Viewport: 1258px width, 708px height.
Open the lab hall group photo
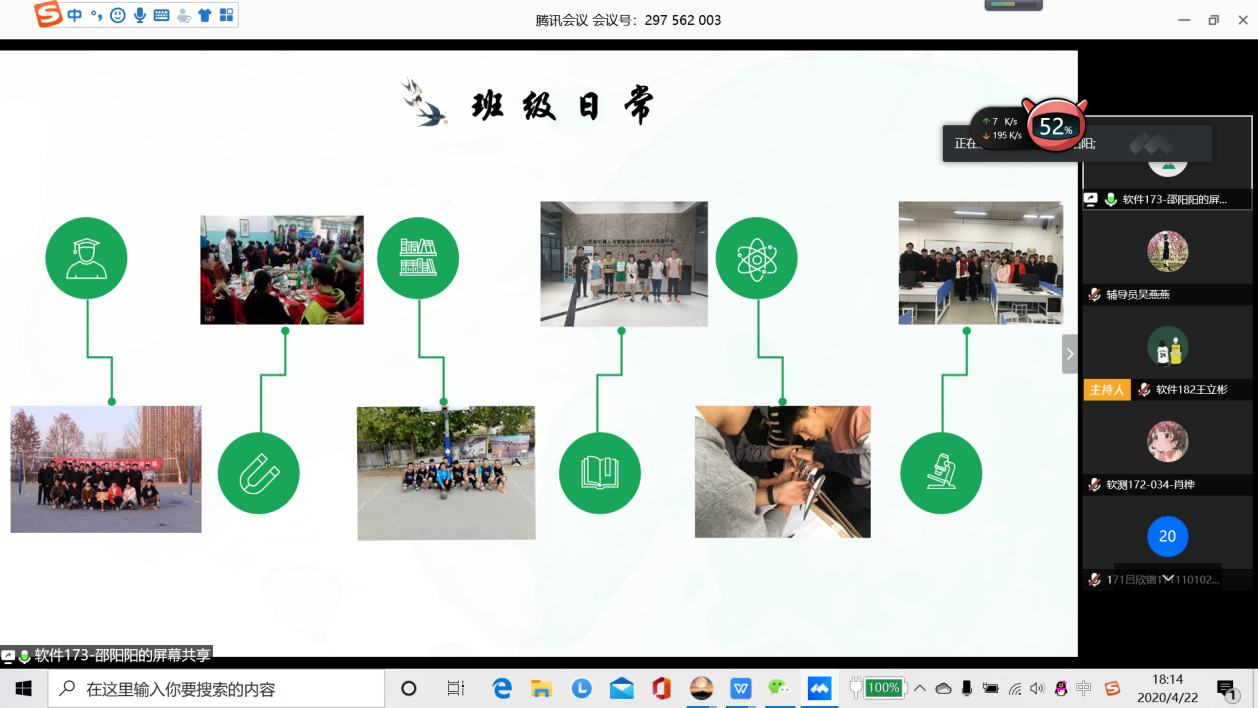pyautogui.click(x=624, y=264)
